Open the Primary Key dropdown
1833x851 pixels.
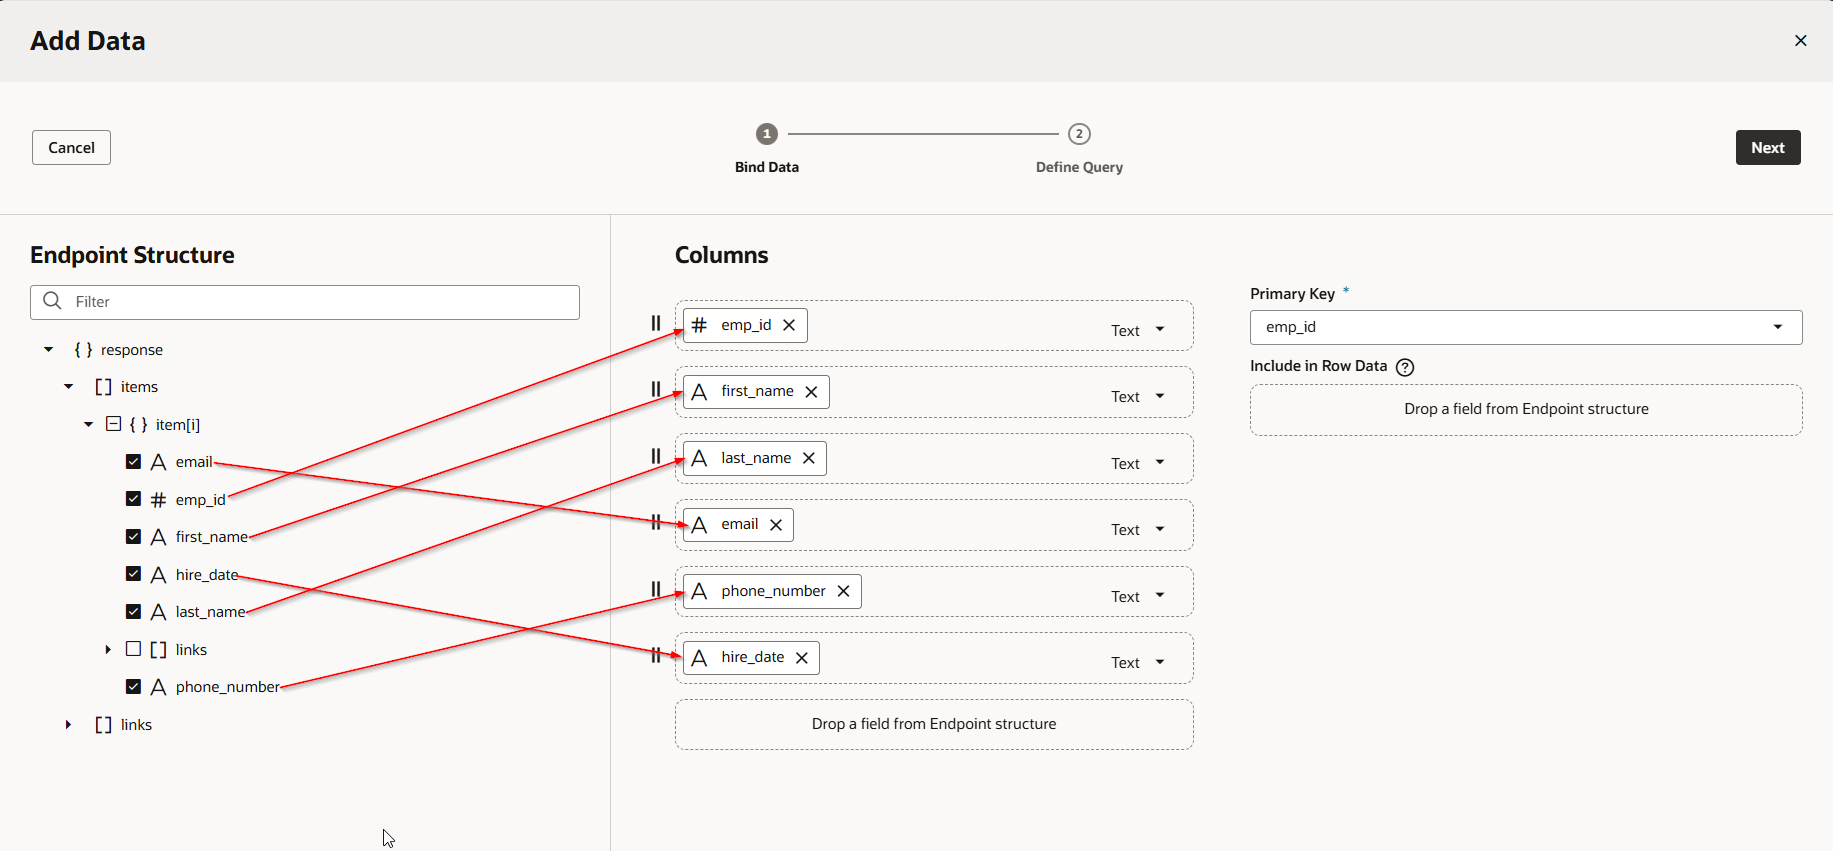click(1525, 327)
